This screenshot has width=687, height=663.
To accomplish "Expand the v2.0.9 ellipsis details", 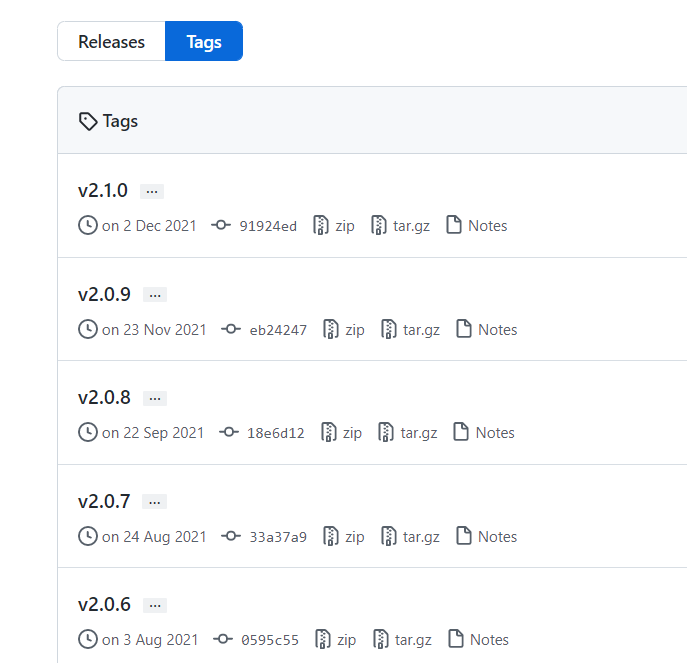I will click(x=155, y=295).
